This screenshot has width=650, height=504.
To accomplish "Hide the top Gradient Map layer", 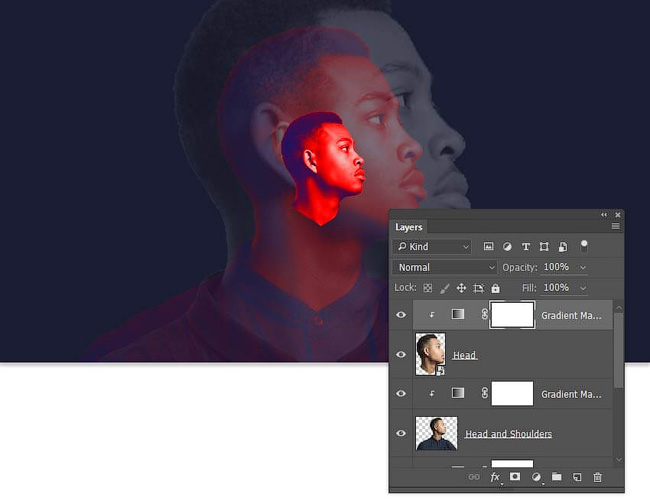I will pos(401,315).
